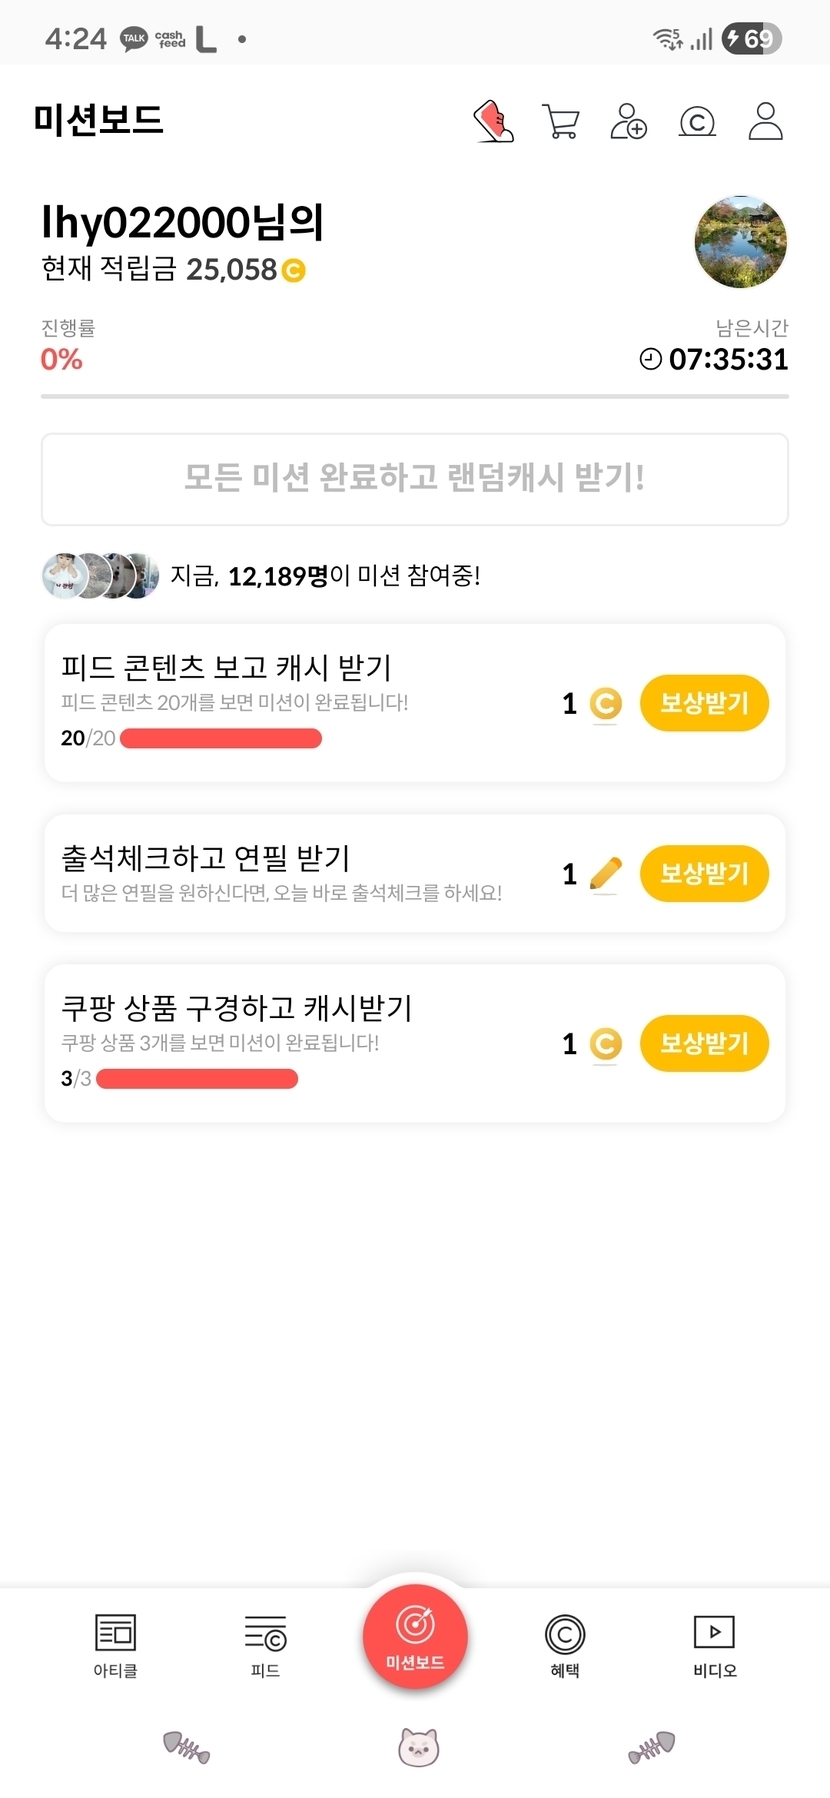
Task: Open the cash coin icon in header
Action: point(697,122)
